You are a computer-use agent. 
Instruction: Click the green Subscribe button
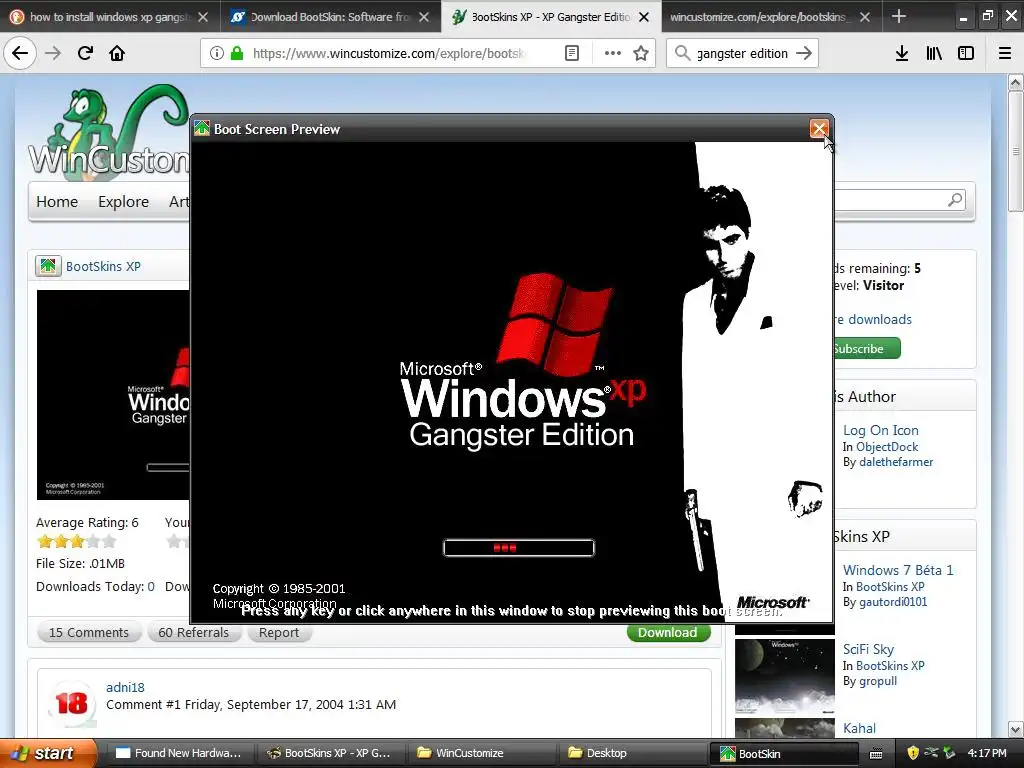tap(866, 349)
